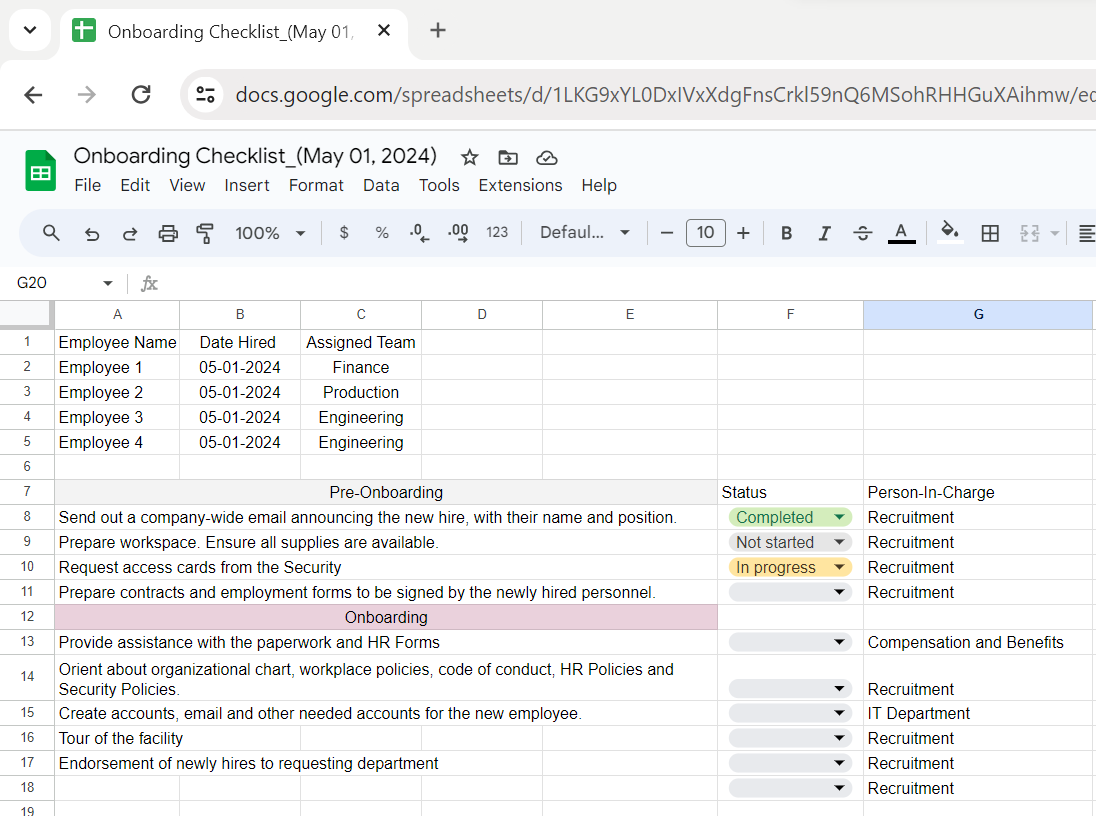1096x816 pixels.
Task: Decrease the font size
Action: (x=667, y=233)
